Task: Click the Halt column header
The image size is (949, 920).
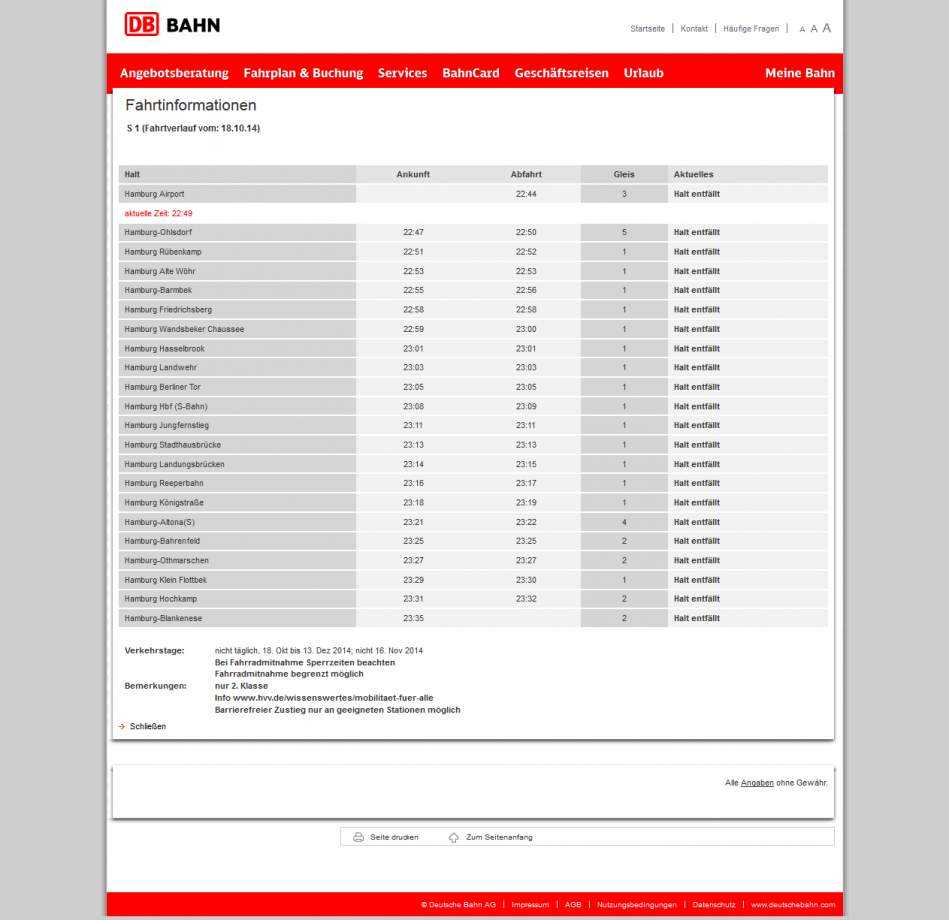Action: [x=132, y=174]
